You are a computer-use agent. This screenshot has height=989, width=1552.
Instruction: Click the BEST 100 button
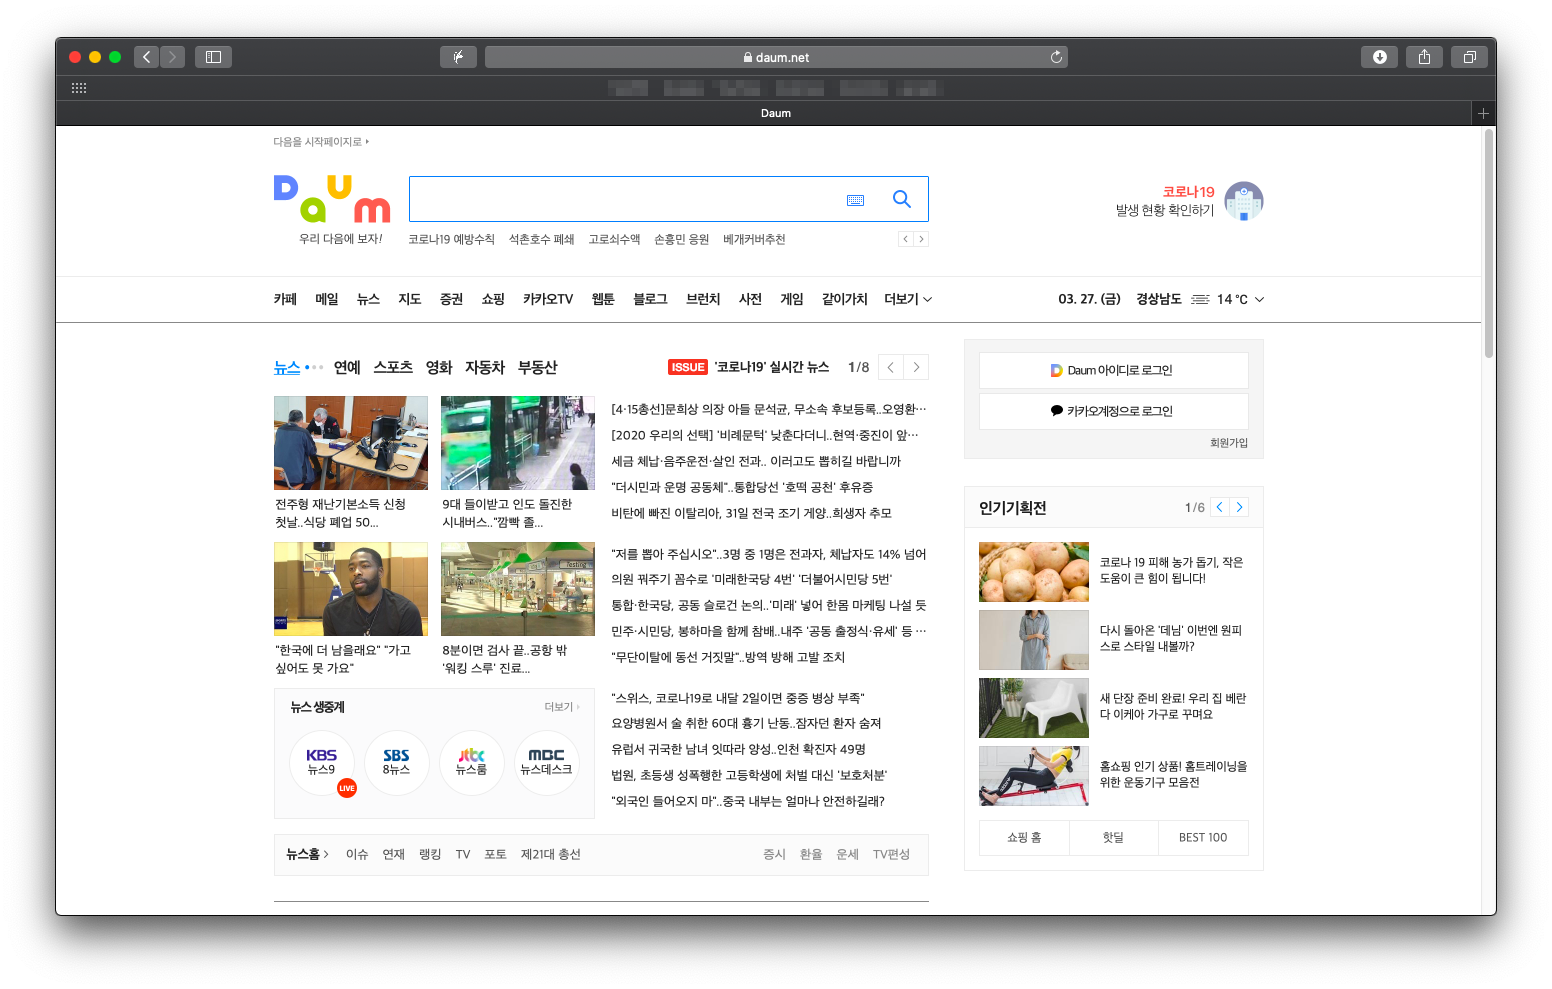1203,838
